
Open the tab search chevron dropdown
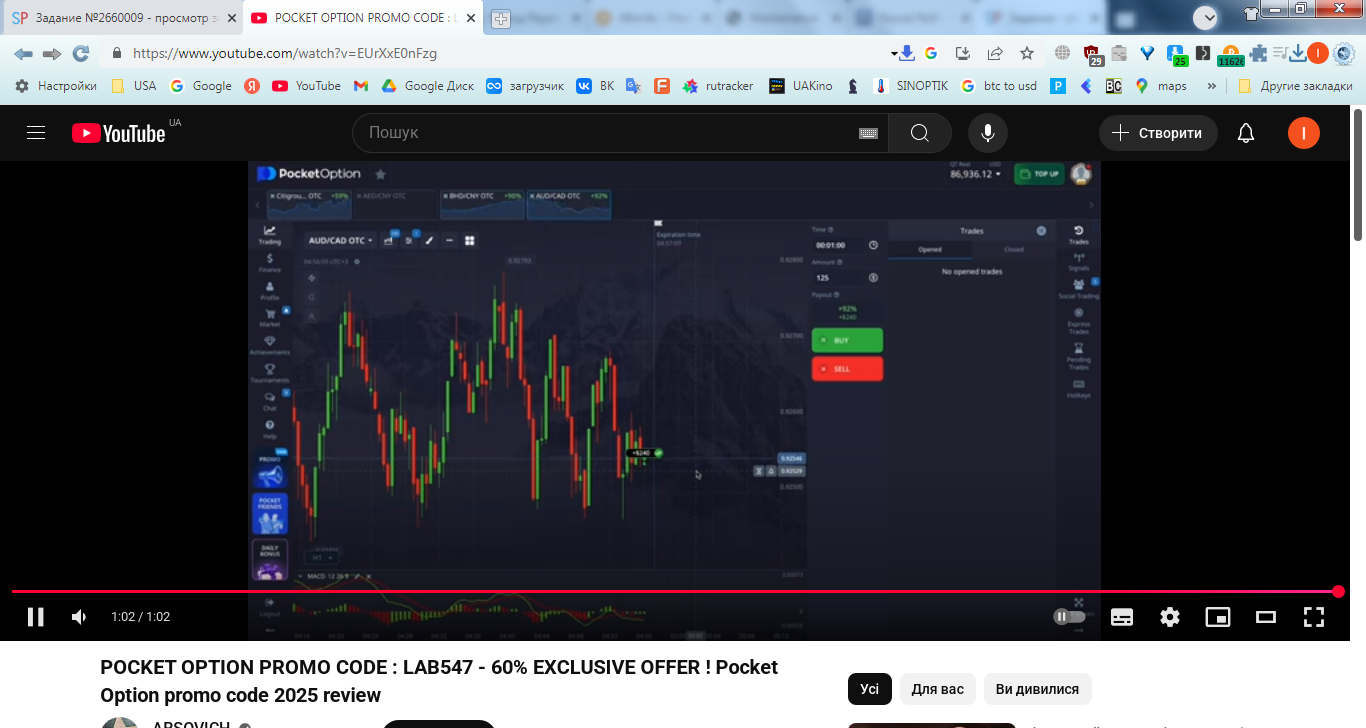click(x=1206, y=17)
